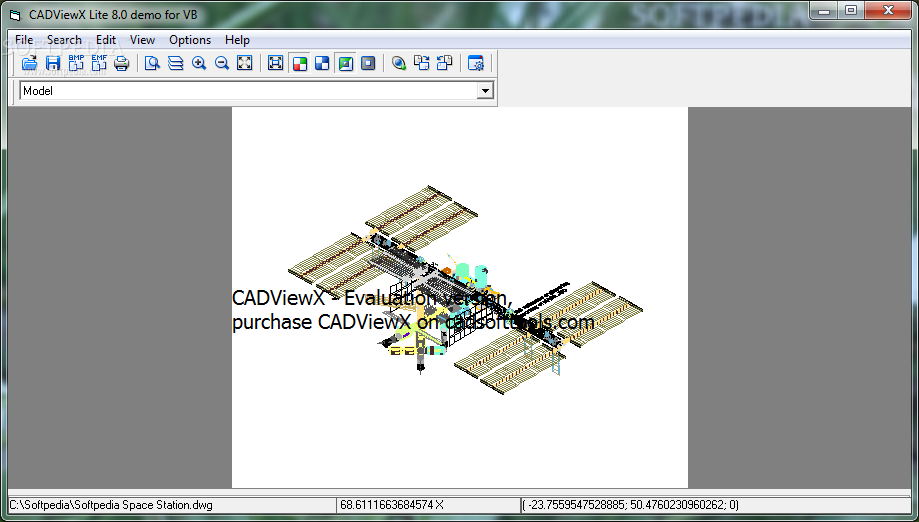Open the window settings gear icon
The height and width of the screenshot is (522, 919).
tap(476, 63)
